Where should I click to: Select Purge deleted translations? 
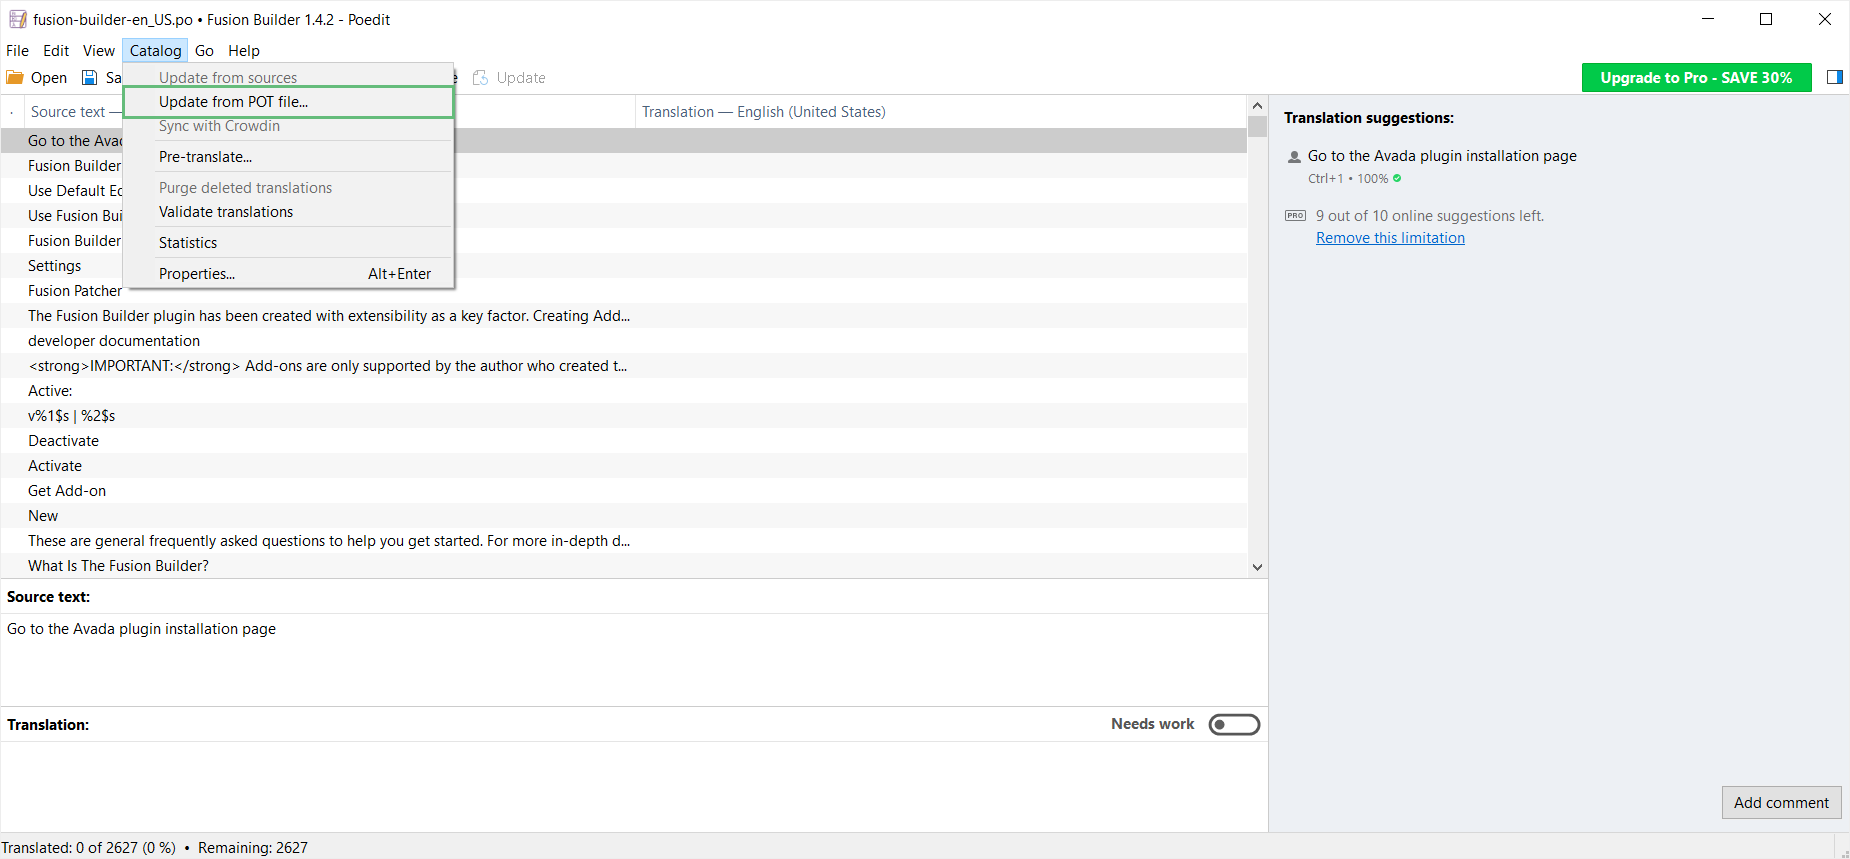[288, 188]
